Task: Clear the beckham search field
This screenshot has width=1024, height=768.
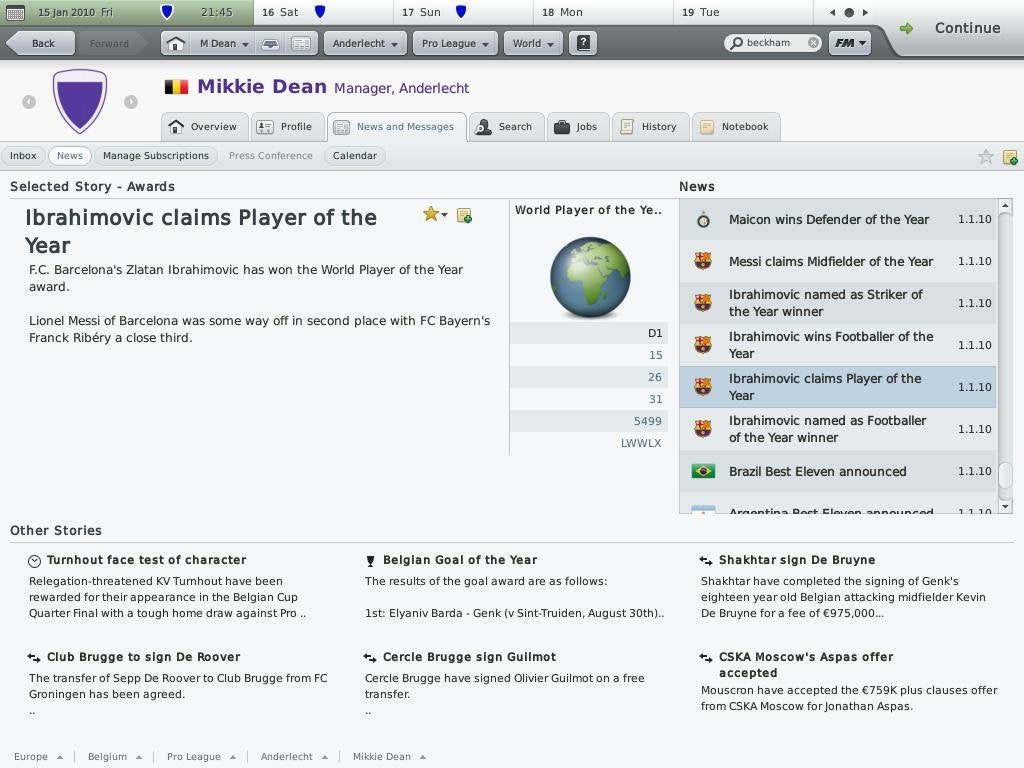Action: (x=813, y=43)
